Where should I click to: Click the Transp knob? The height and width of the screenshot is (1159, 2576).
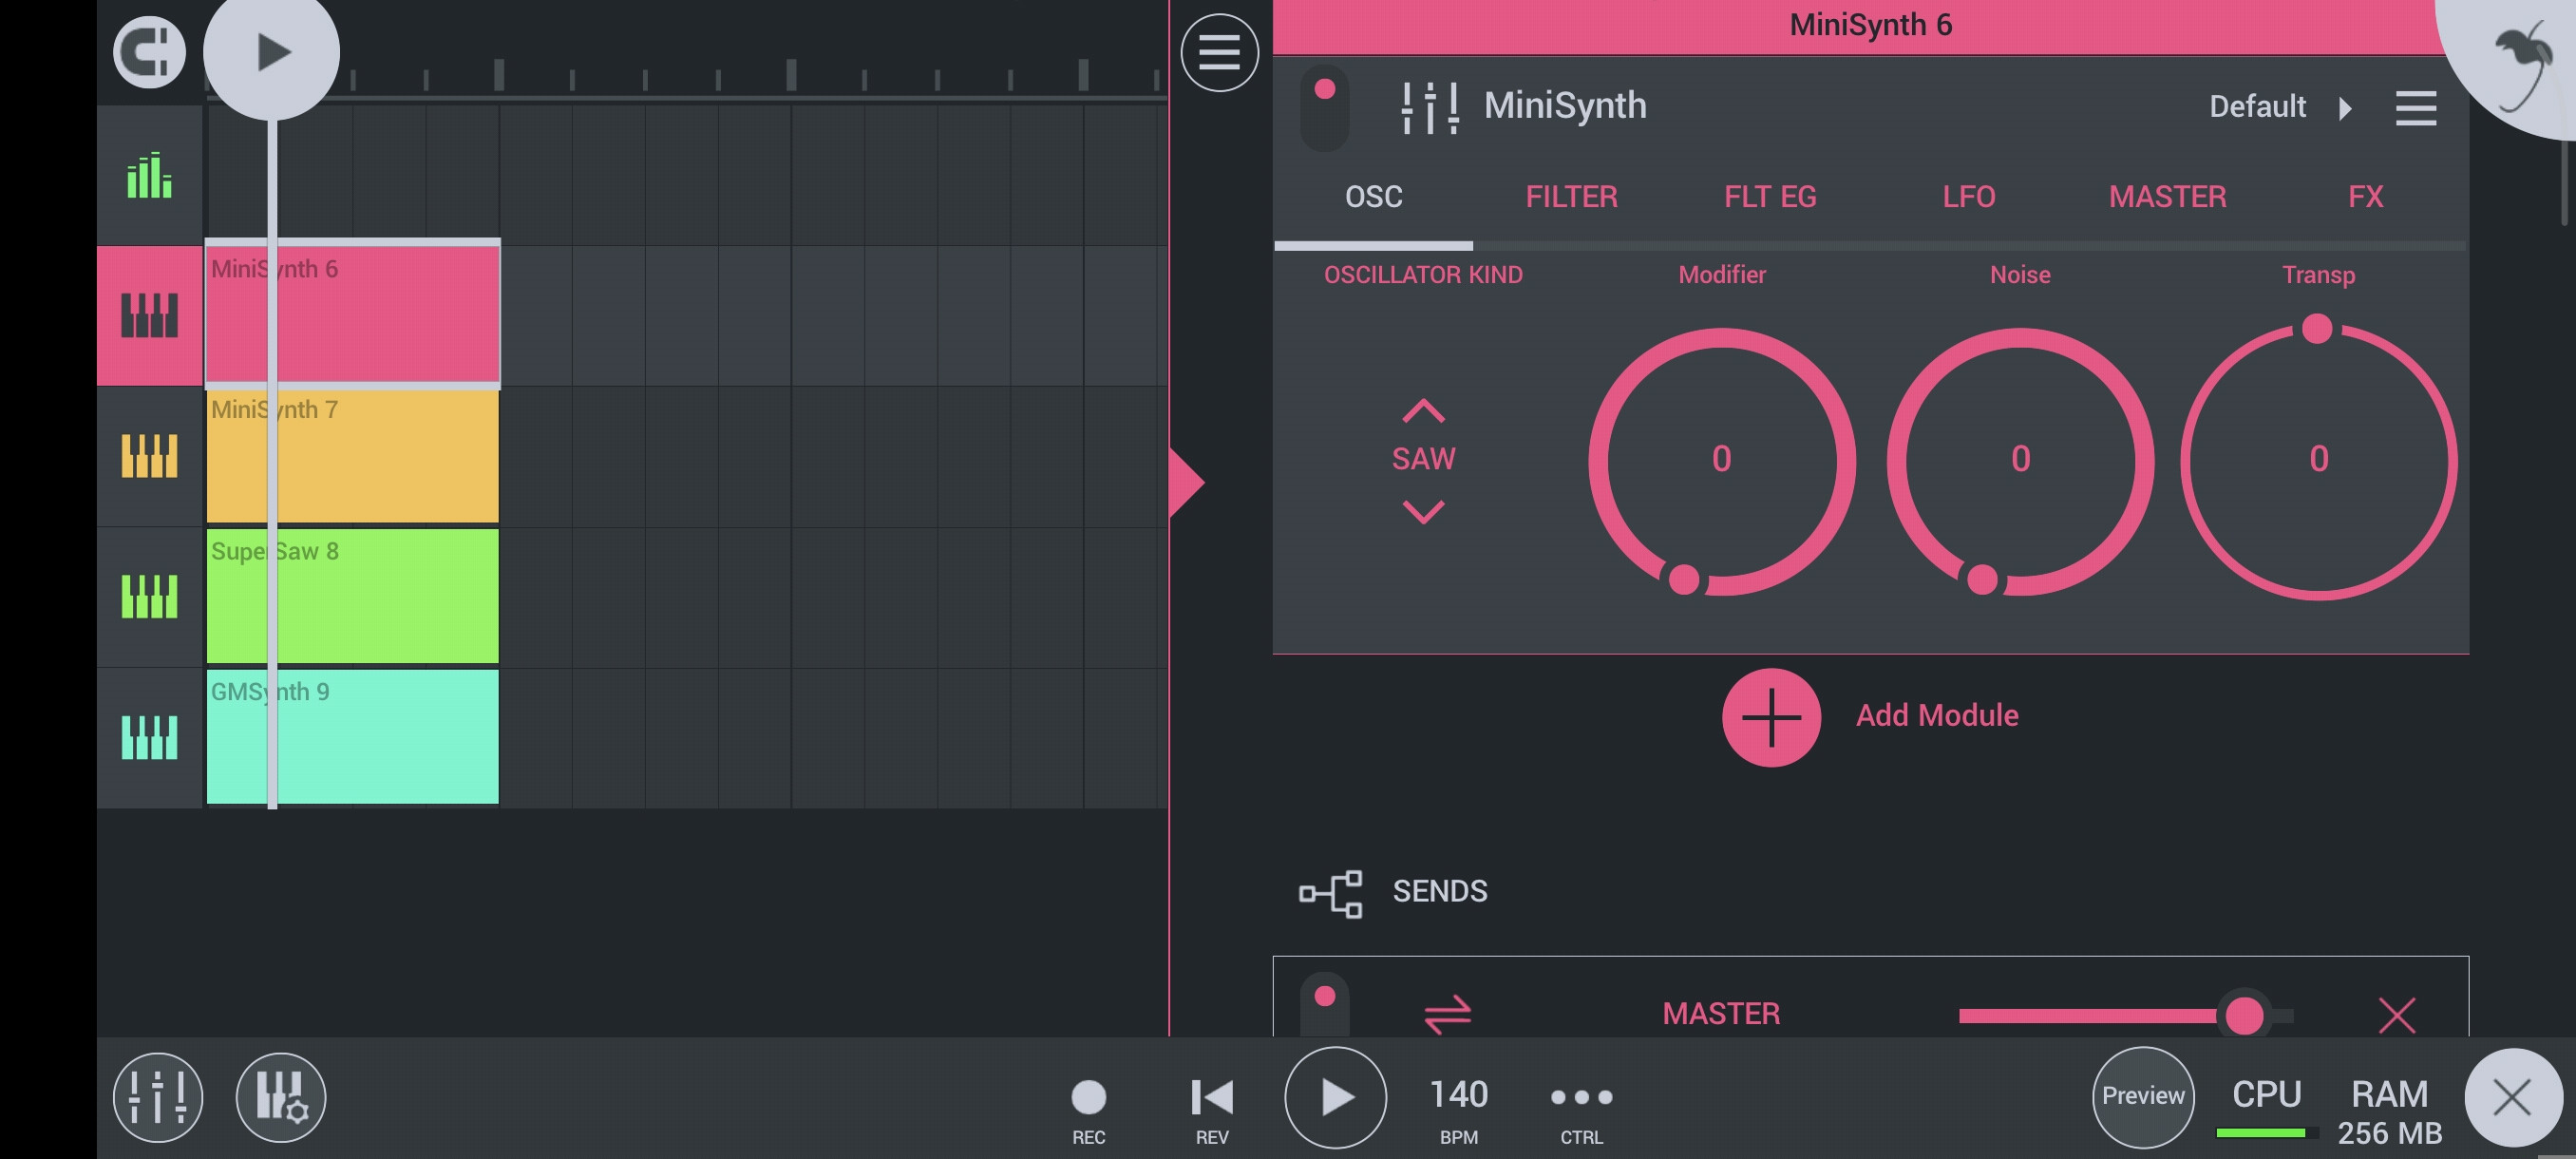tap(2318, 461)
